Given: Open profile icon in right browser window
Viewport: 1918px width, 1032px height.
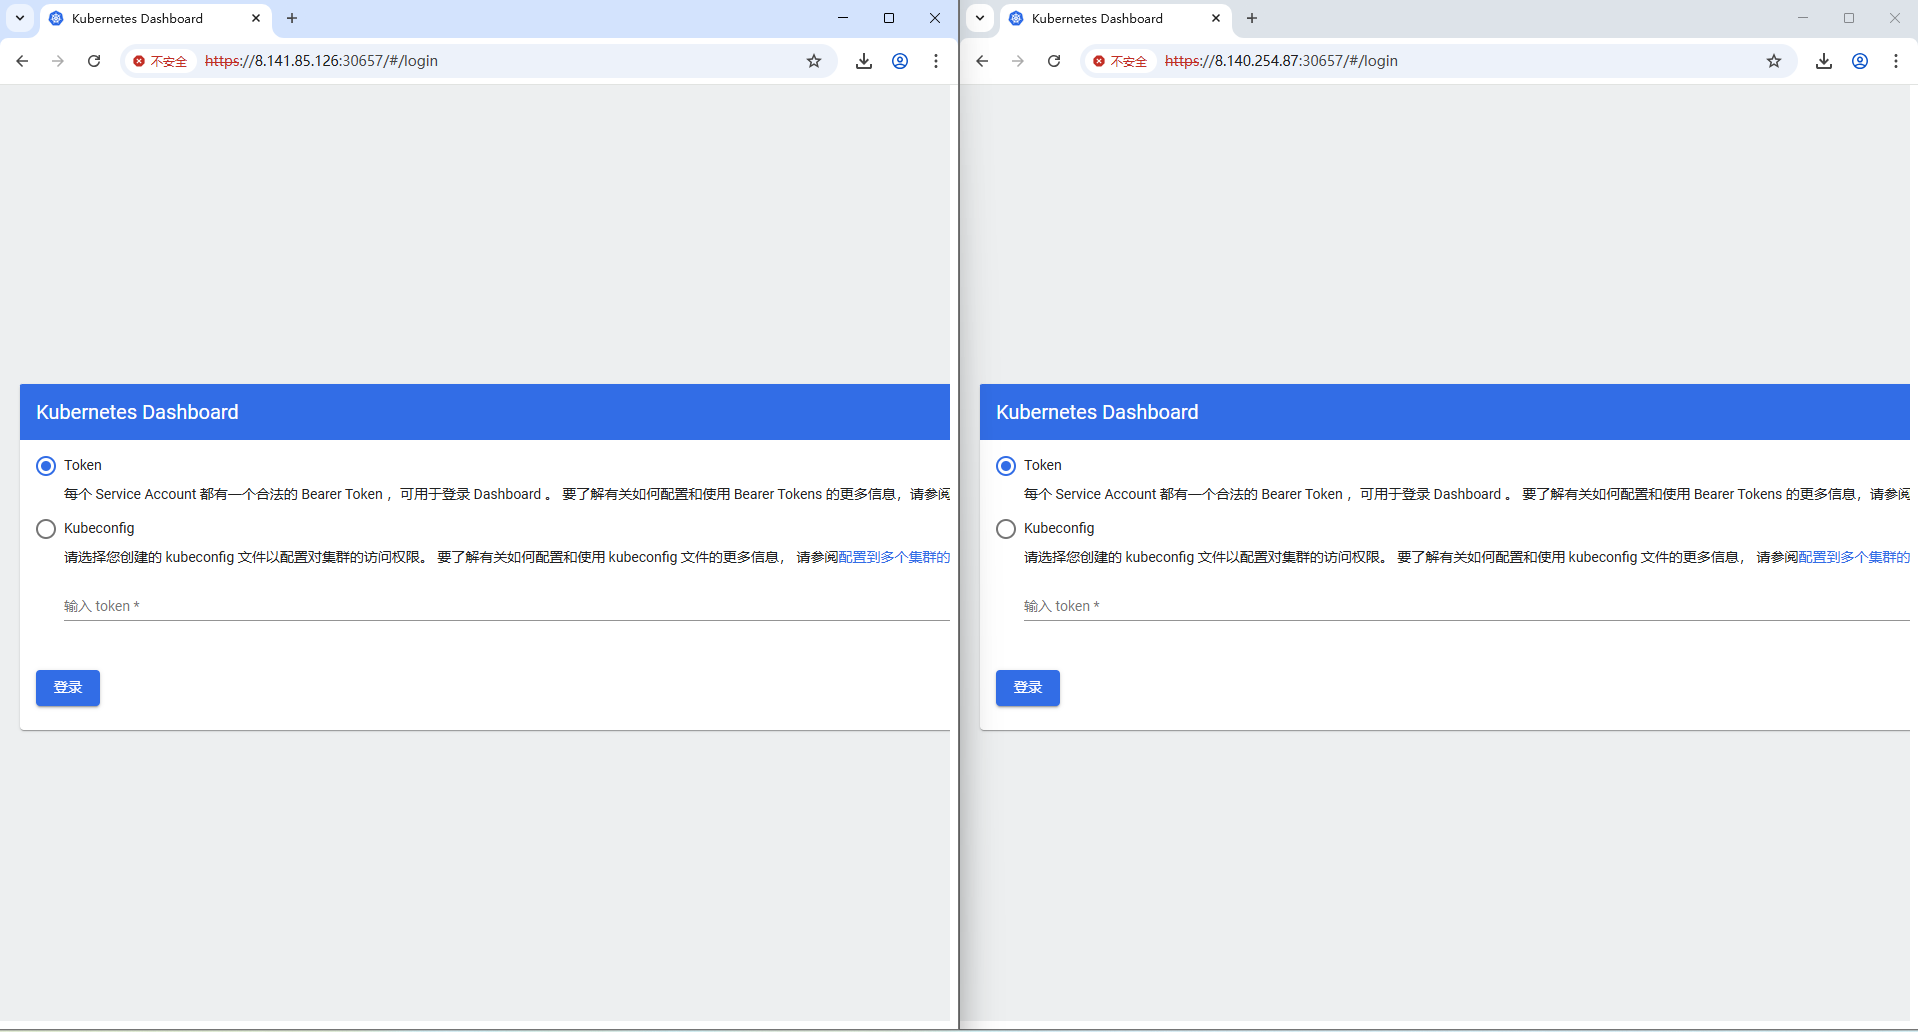Looking at the screenshot, I should tap(1860, 61).
